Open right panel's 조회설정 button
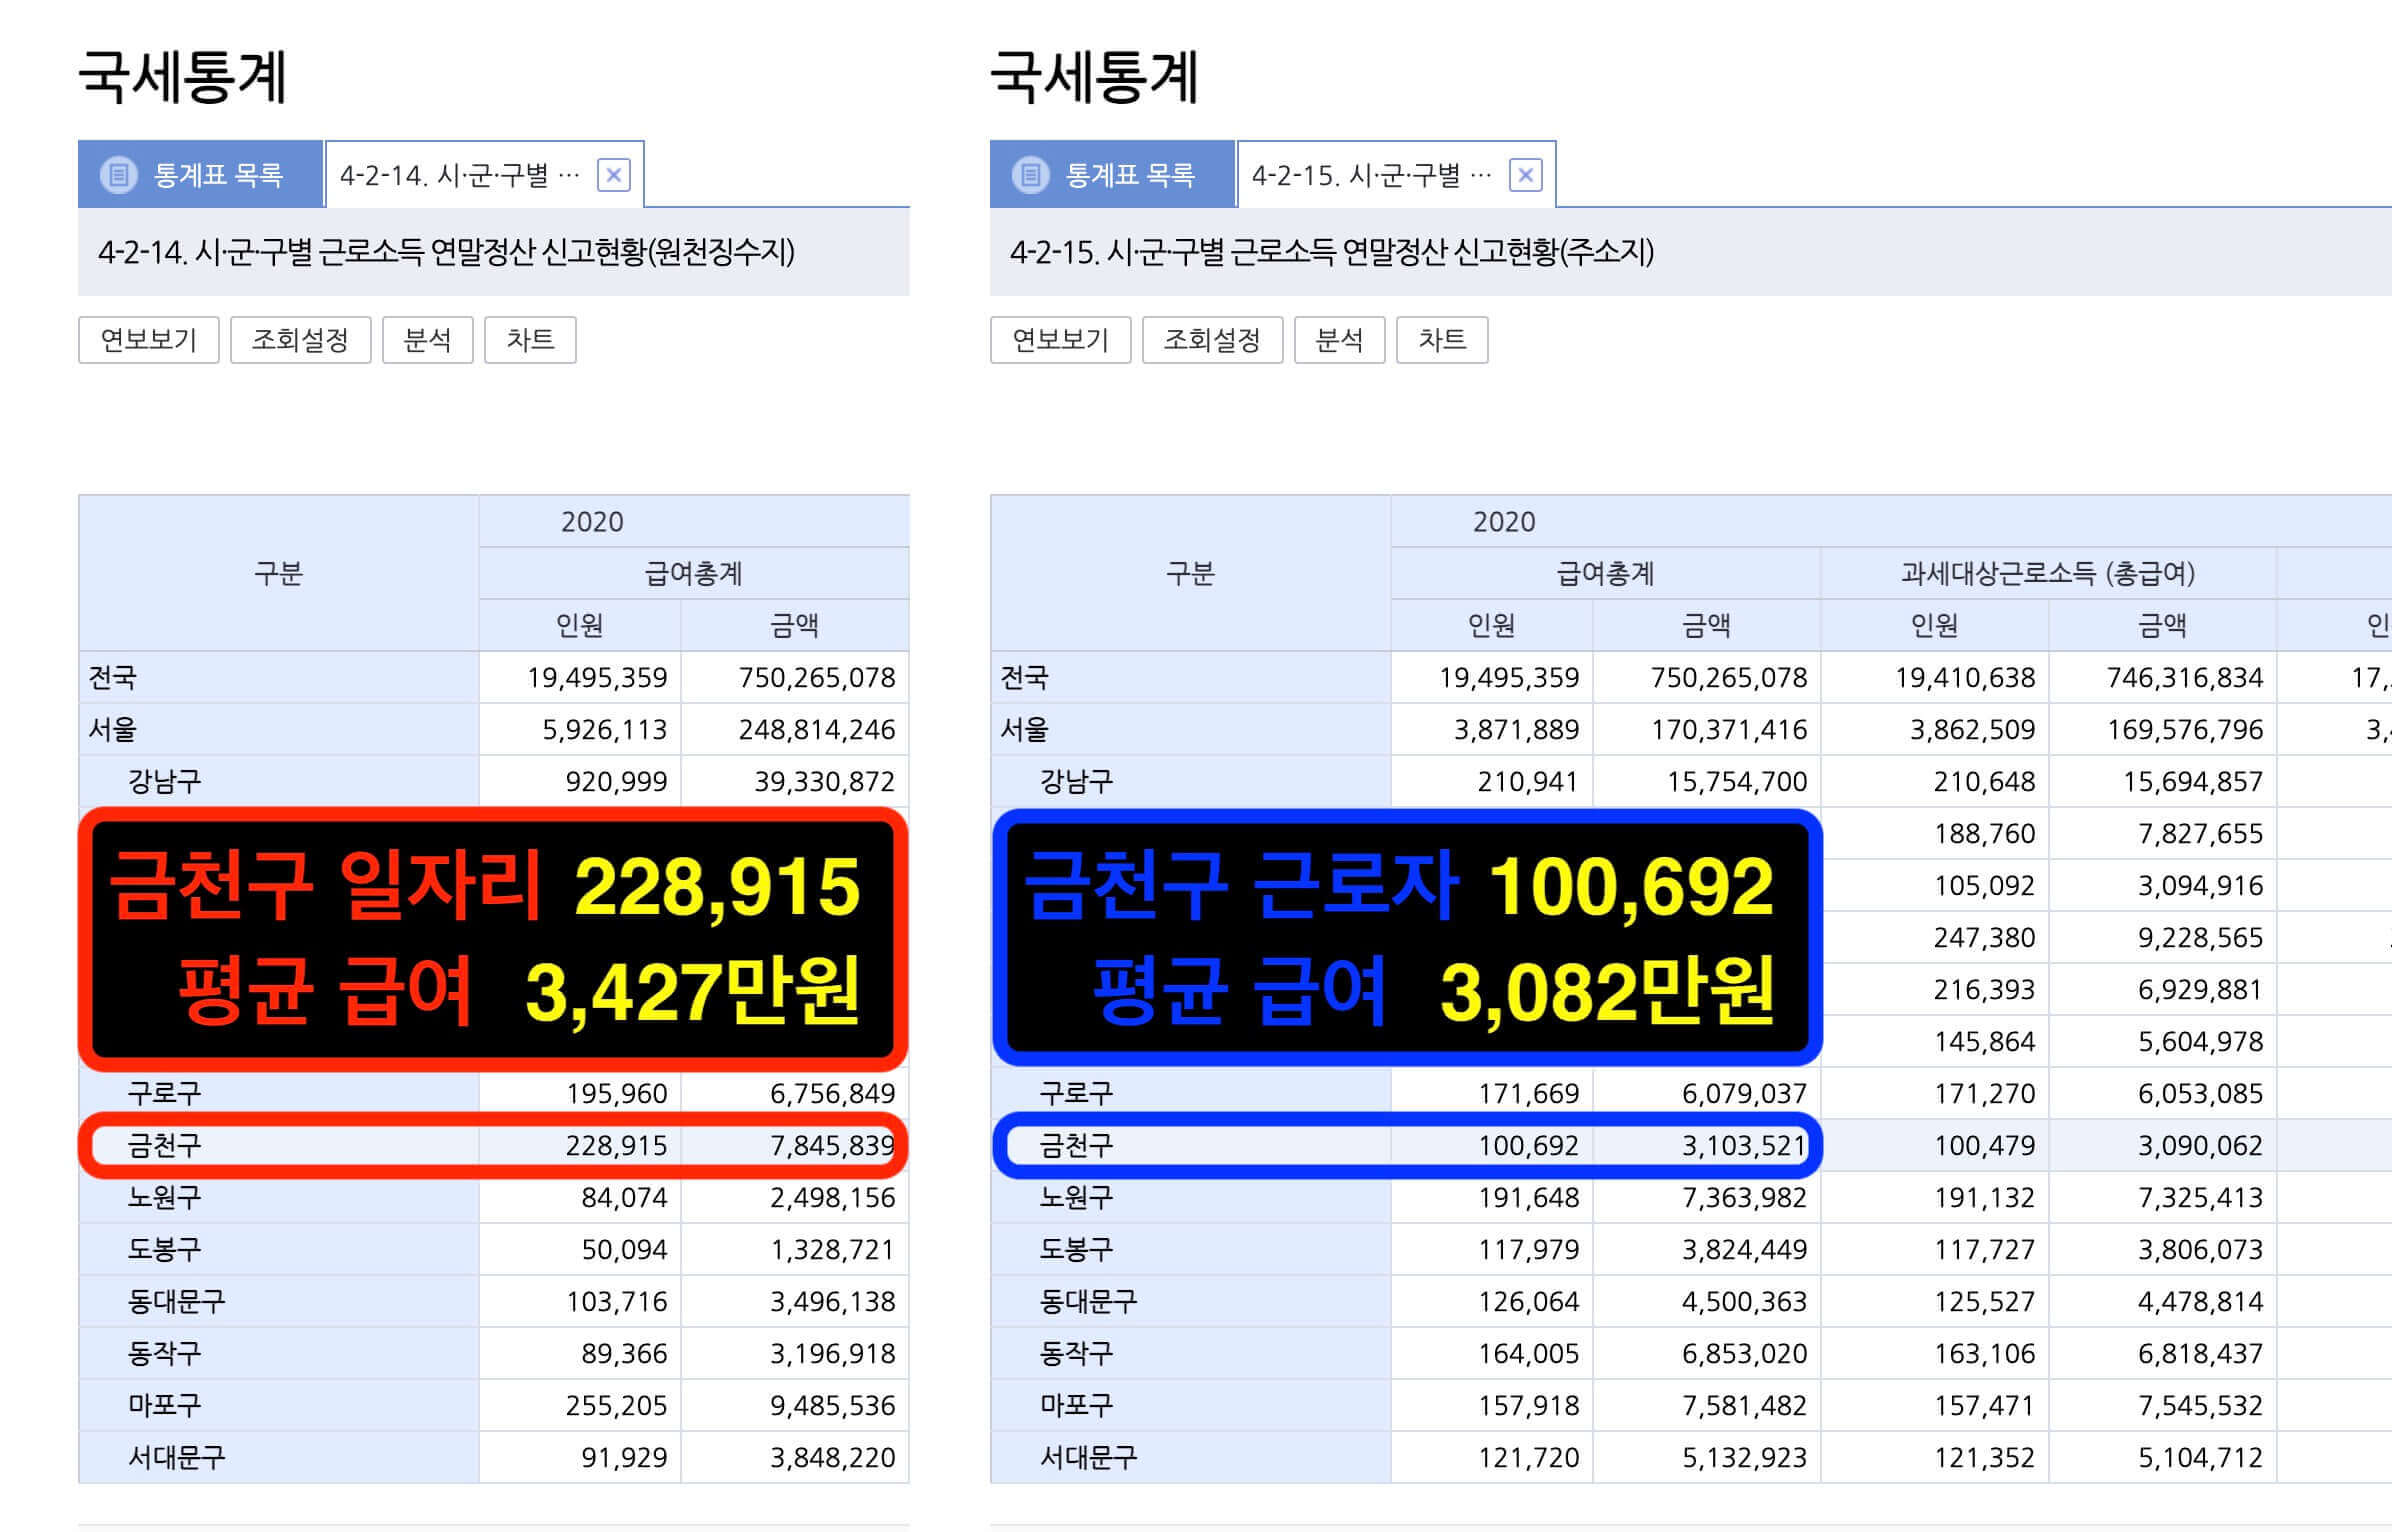This screenshot has width=2392, height=1532. [x=1212, y=340]
